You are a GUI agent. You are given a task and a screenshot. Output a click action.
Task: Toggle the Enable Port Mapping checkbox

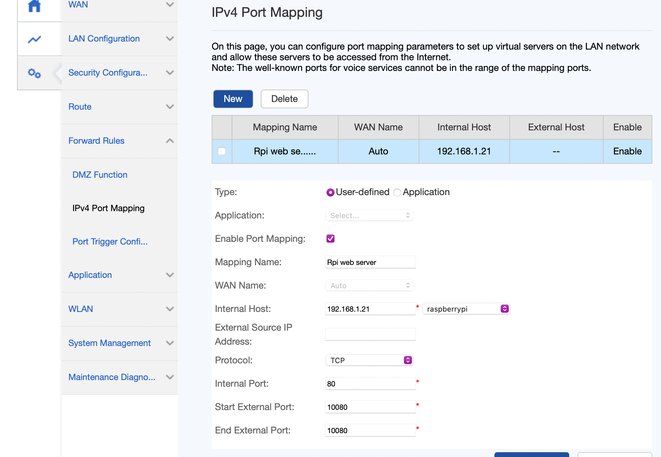331,239
